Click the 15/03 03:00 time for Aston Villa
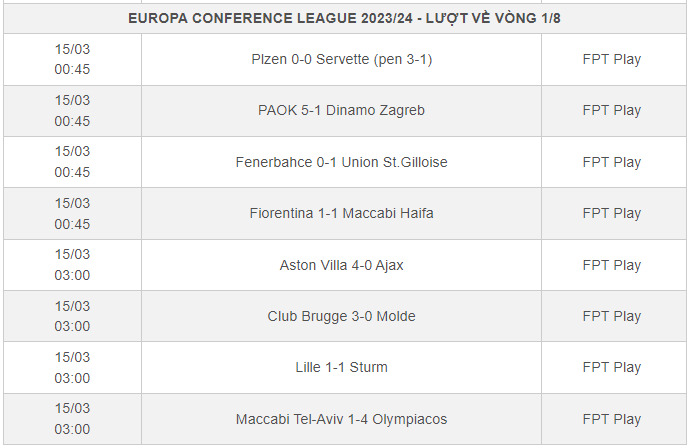This screenshot has width=690, height=448. pos(72,265)
